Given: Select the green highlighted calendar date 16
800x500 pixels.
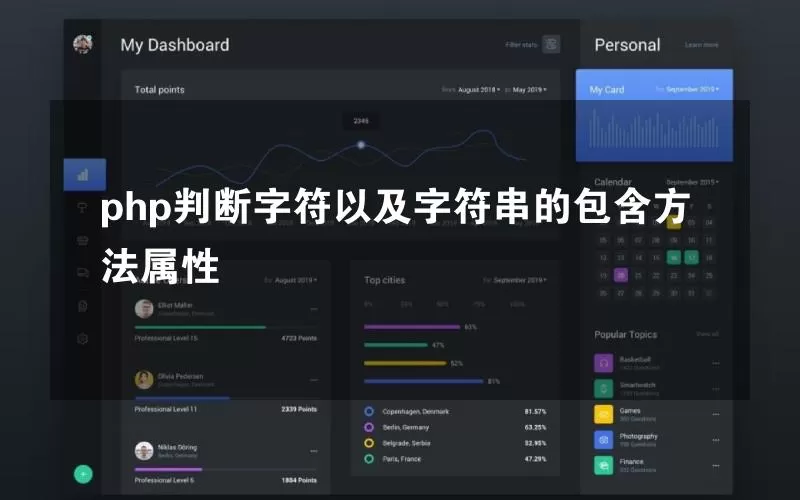Looking at the screenshot, I should point(673,258).
